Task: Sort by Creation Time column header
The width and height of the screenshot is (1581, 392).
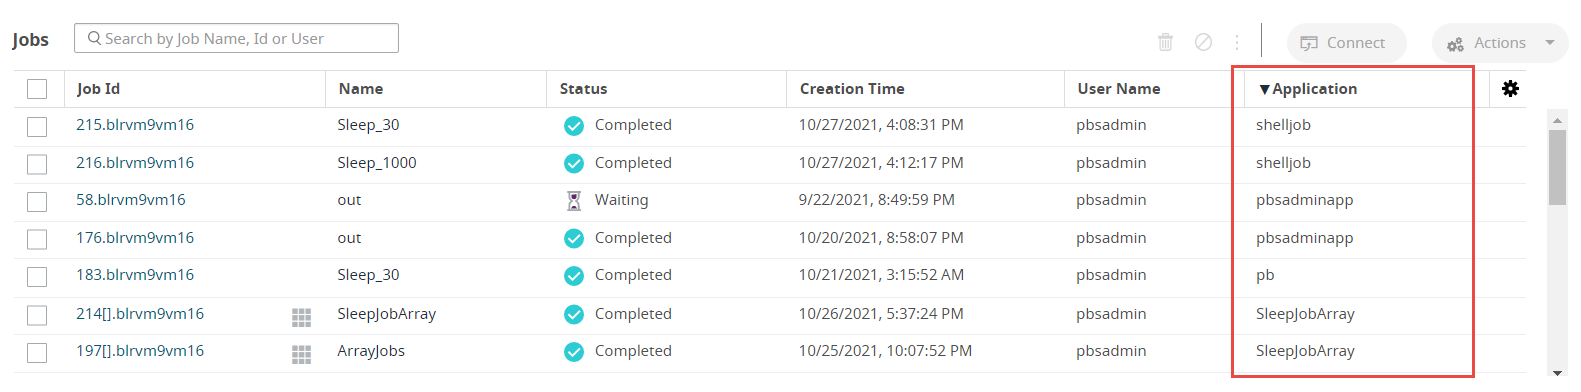Action: (852, 89)
